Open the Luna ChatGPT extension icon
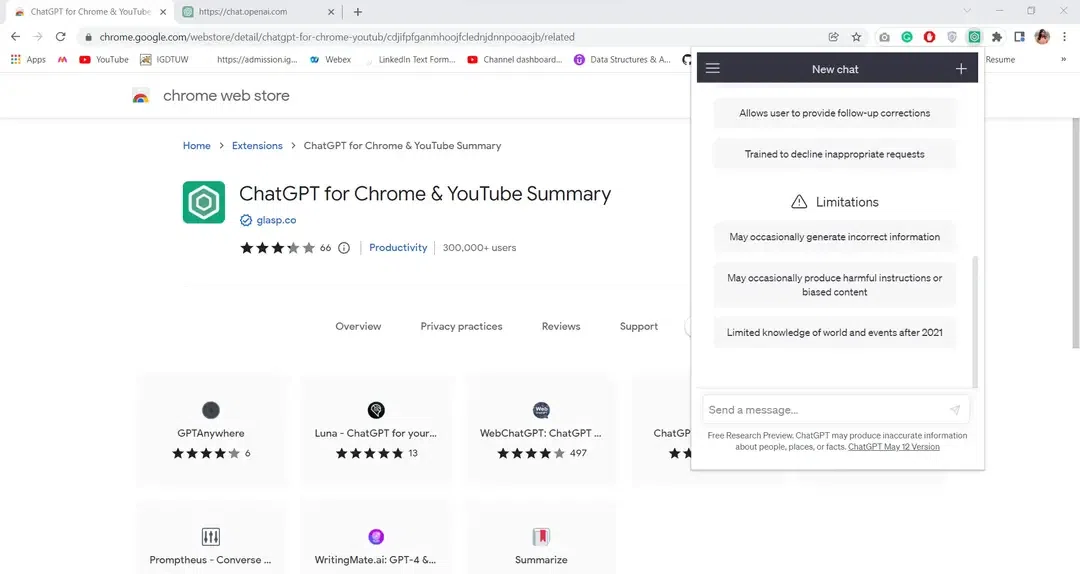Viewport: 1080px width, 574px height. 376,410
